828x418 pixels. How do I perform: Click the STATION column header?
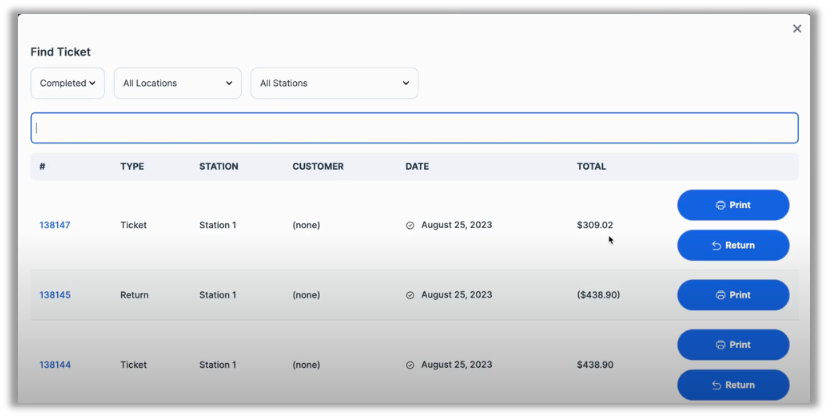(219, 166)
